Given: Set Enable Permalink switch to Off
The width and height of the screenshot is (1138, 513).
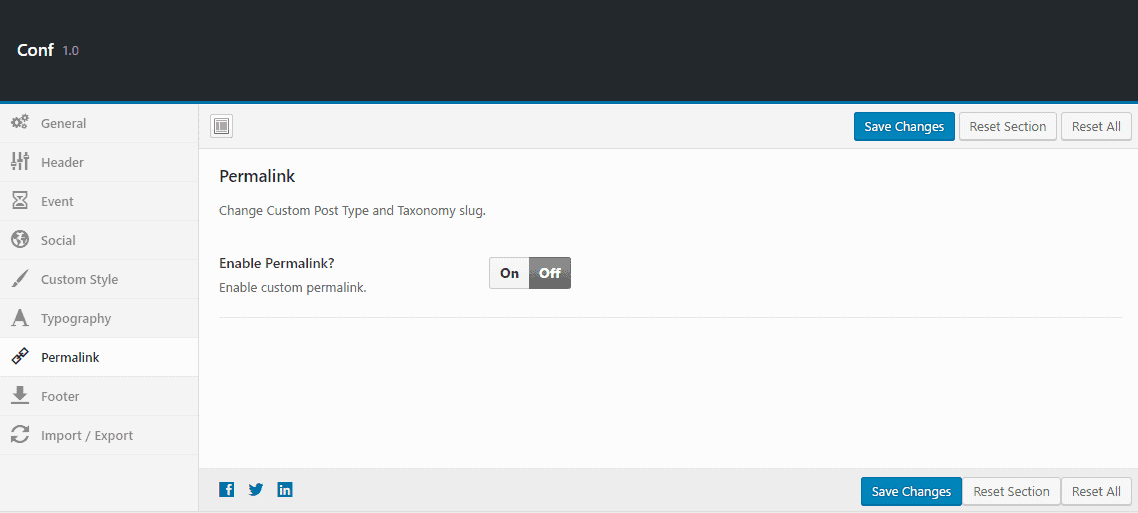Looking at the screenshot, I should point(550,273).
